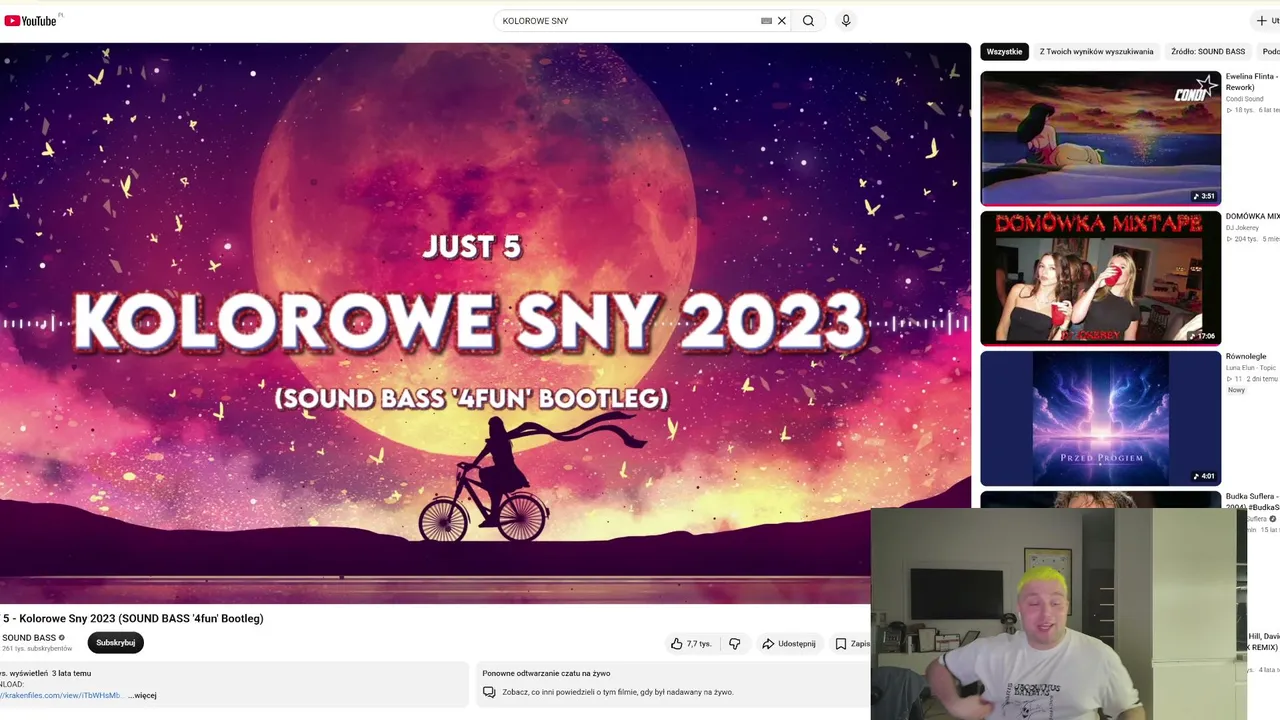Clear the search query with the X
The height and width of the screenshot is (720, 1280).
pos(782,20)
